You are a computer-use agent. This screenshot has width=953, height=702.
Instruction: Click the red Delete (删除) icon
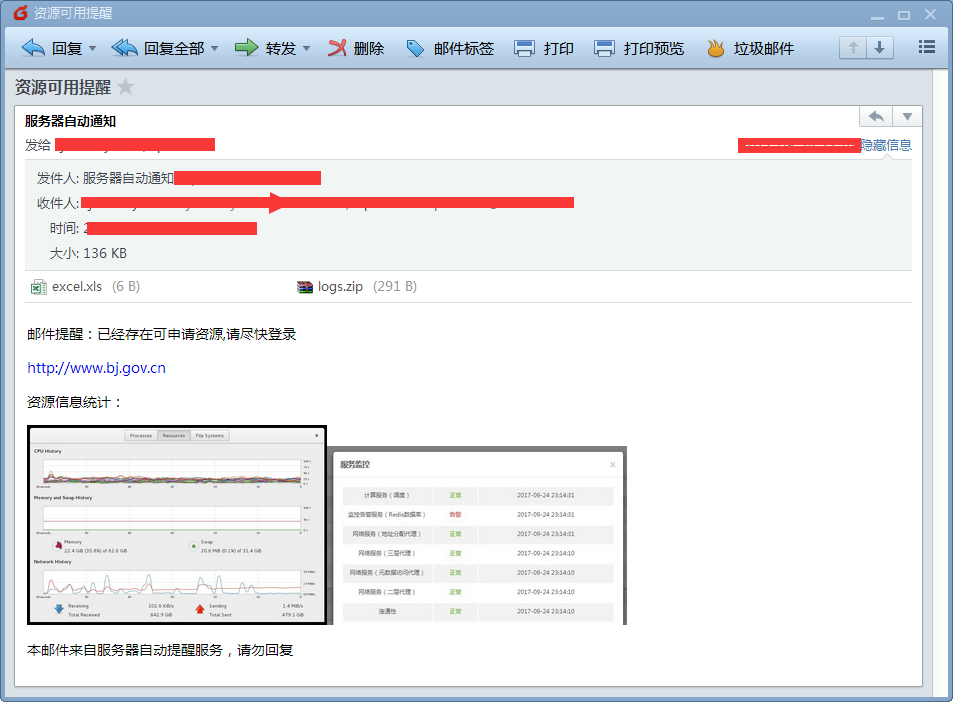(337, 48)
